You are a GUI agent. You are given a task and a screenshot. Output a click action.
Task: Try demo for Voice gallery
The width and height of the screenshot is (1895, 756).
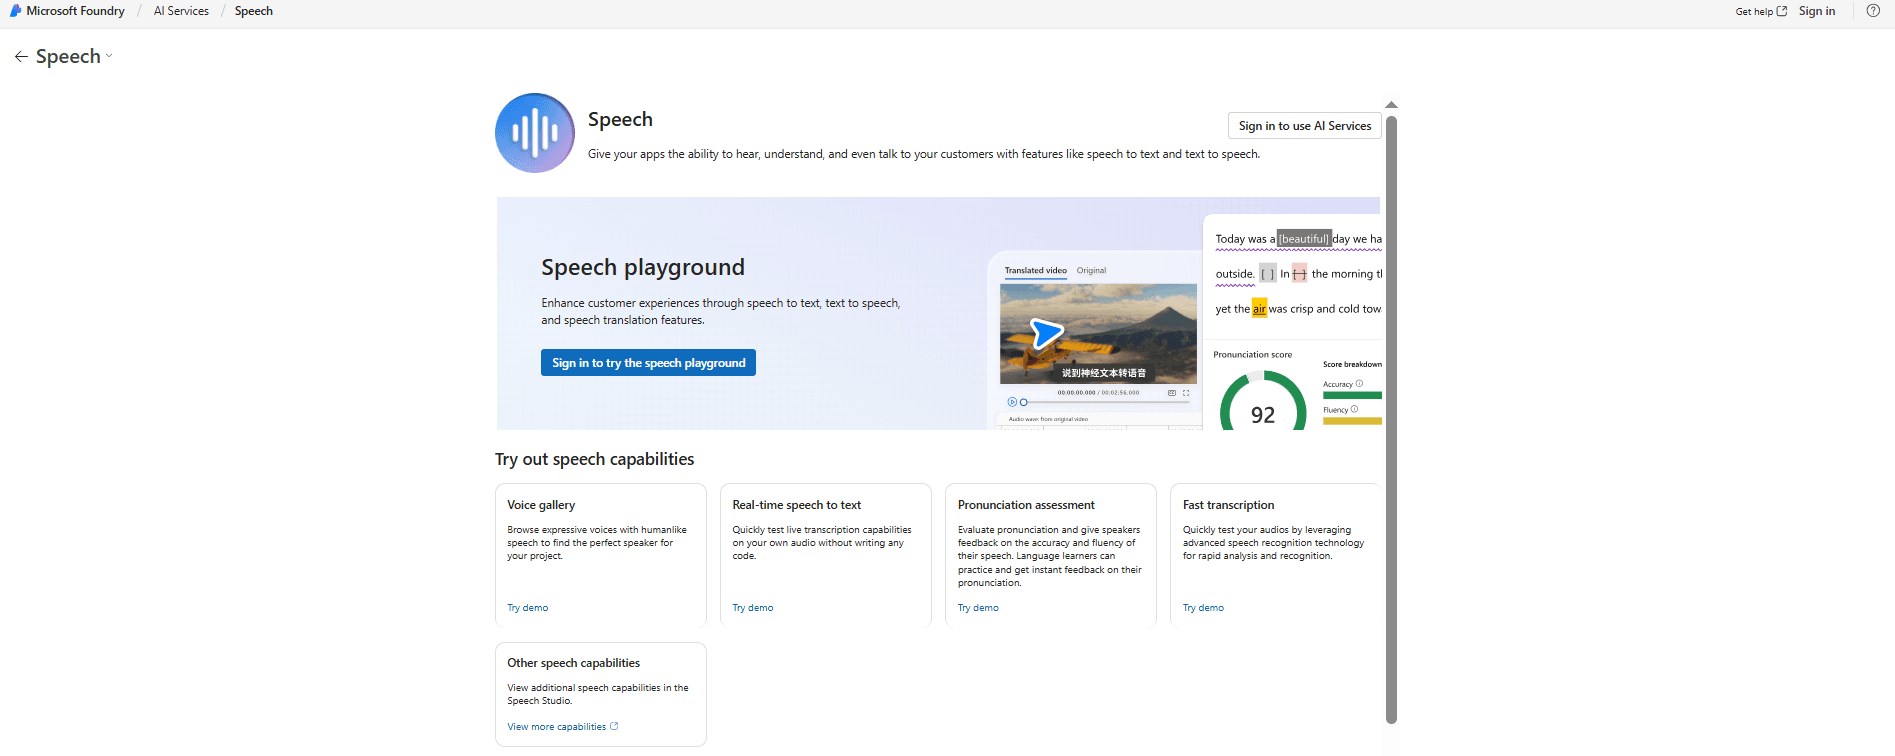click(527, 608)
